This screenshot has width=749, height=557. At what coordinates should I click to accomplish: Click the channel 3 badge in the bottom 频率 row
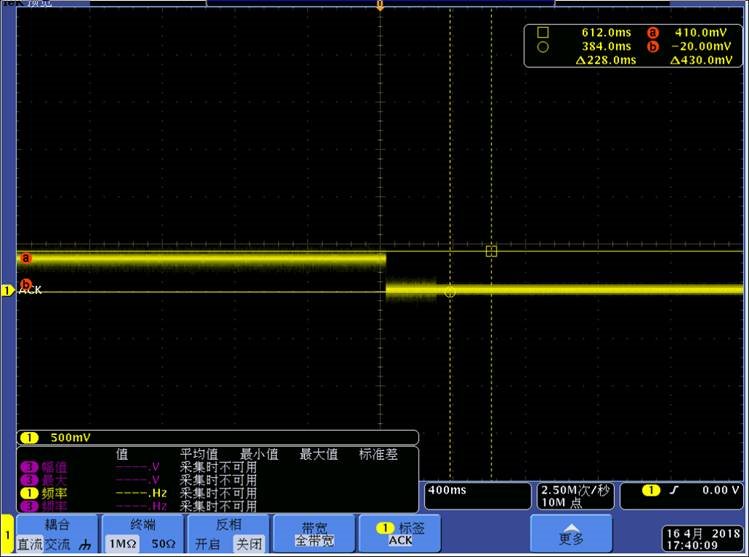tap(29, 506)
